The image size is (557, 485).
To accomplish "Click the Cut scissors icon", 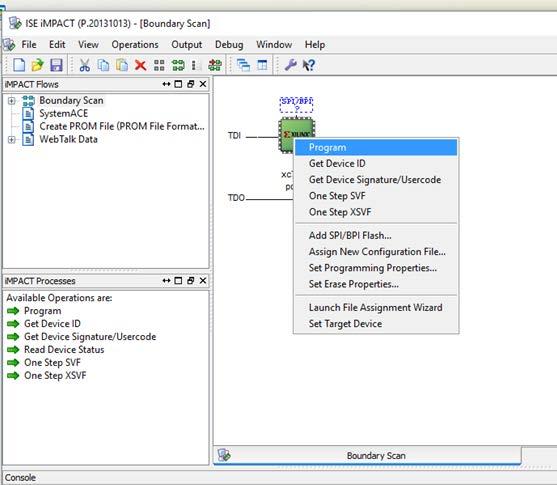I will (85, 65).
